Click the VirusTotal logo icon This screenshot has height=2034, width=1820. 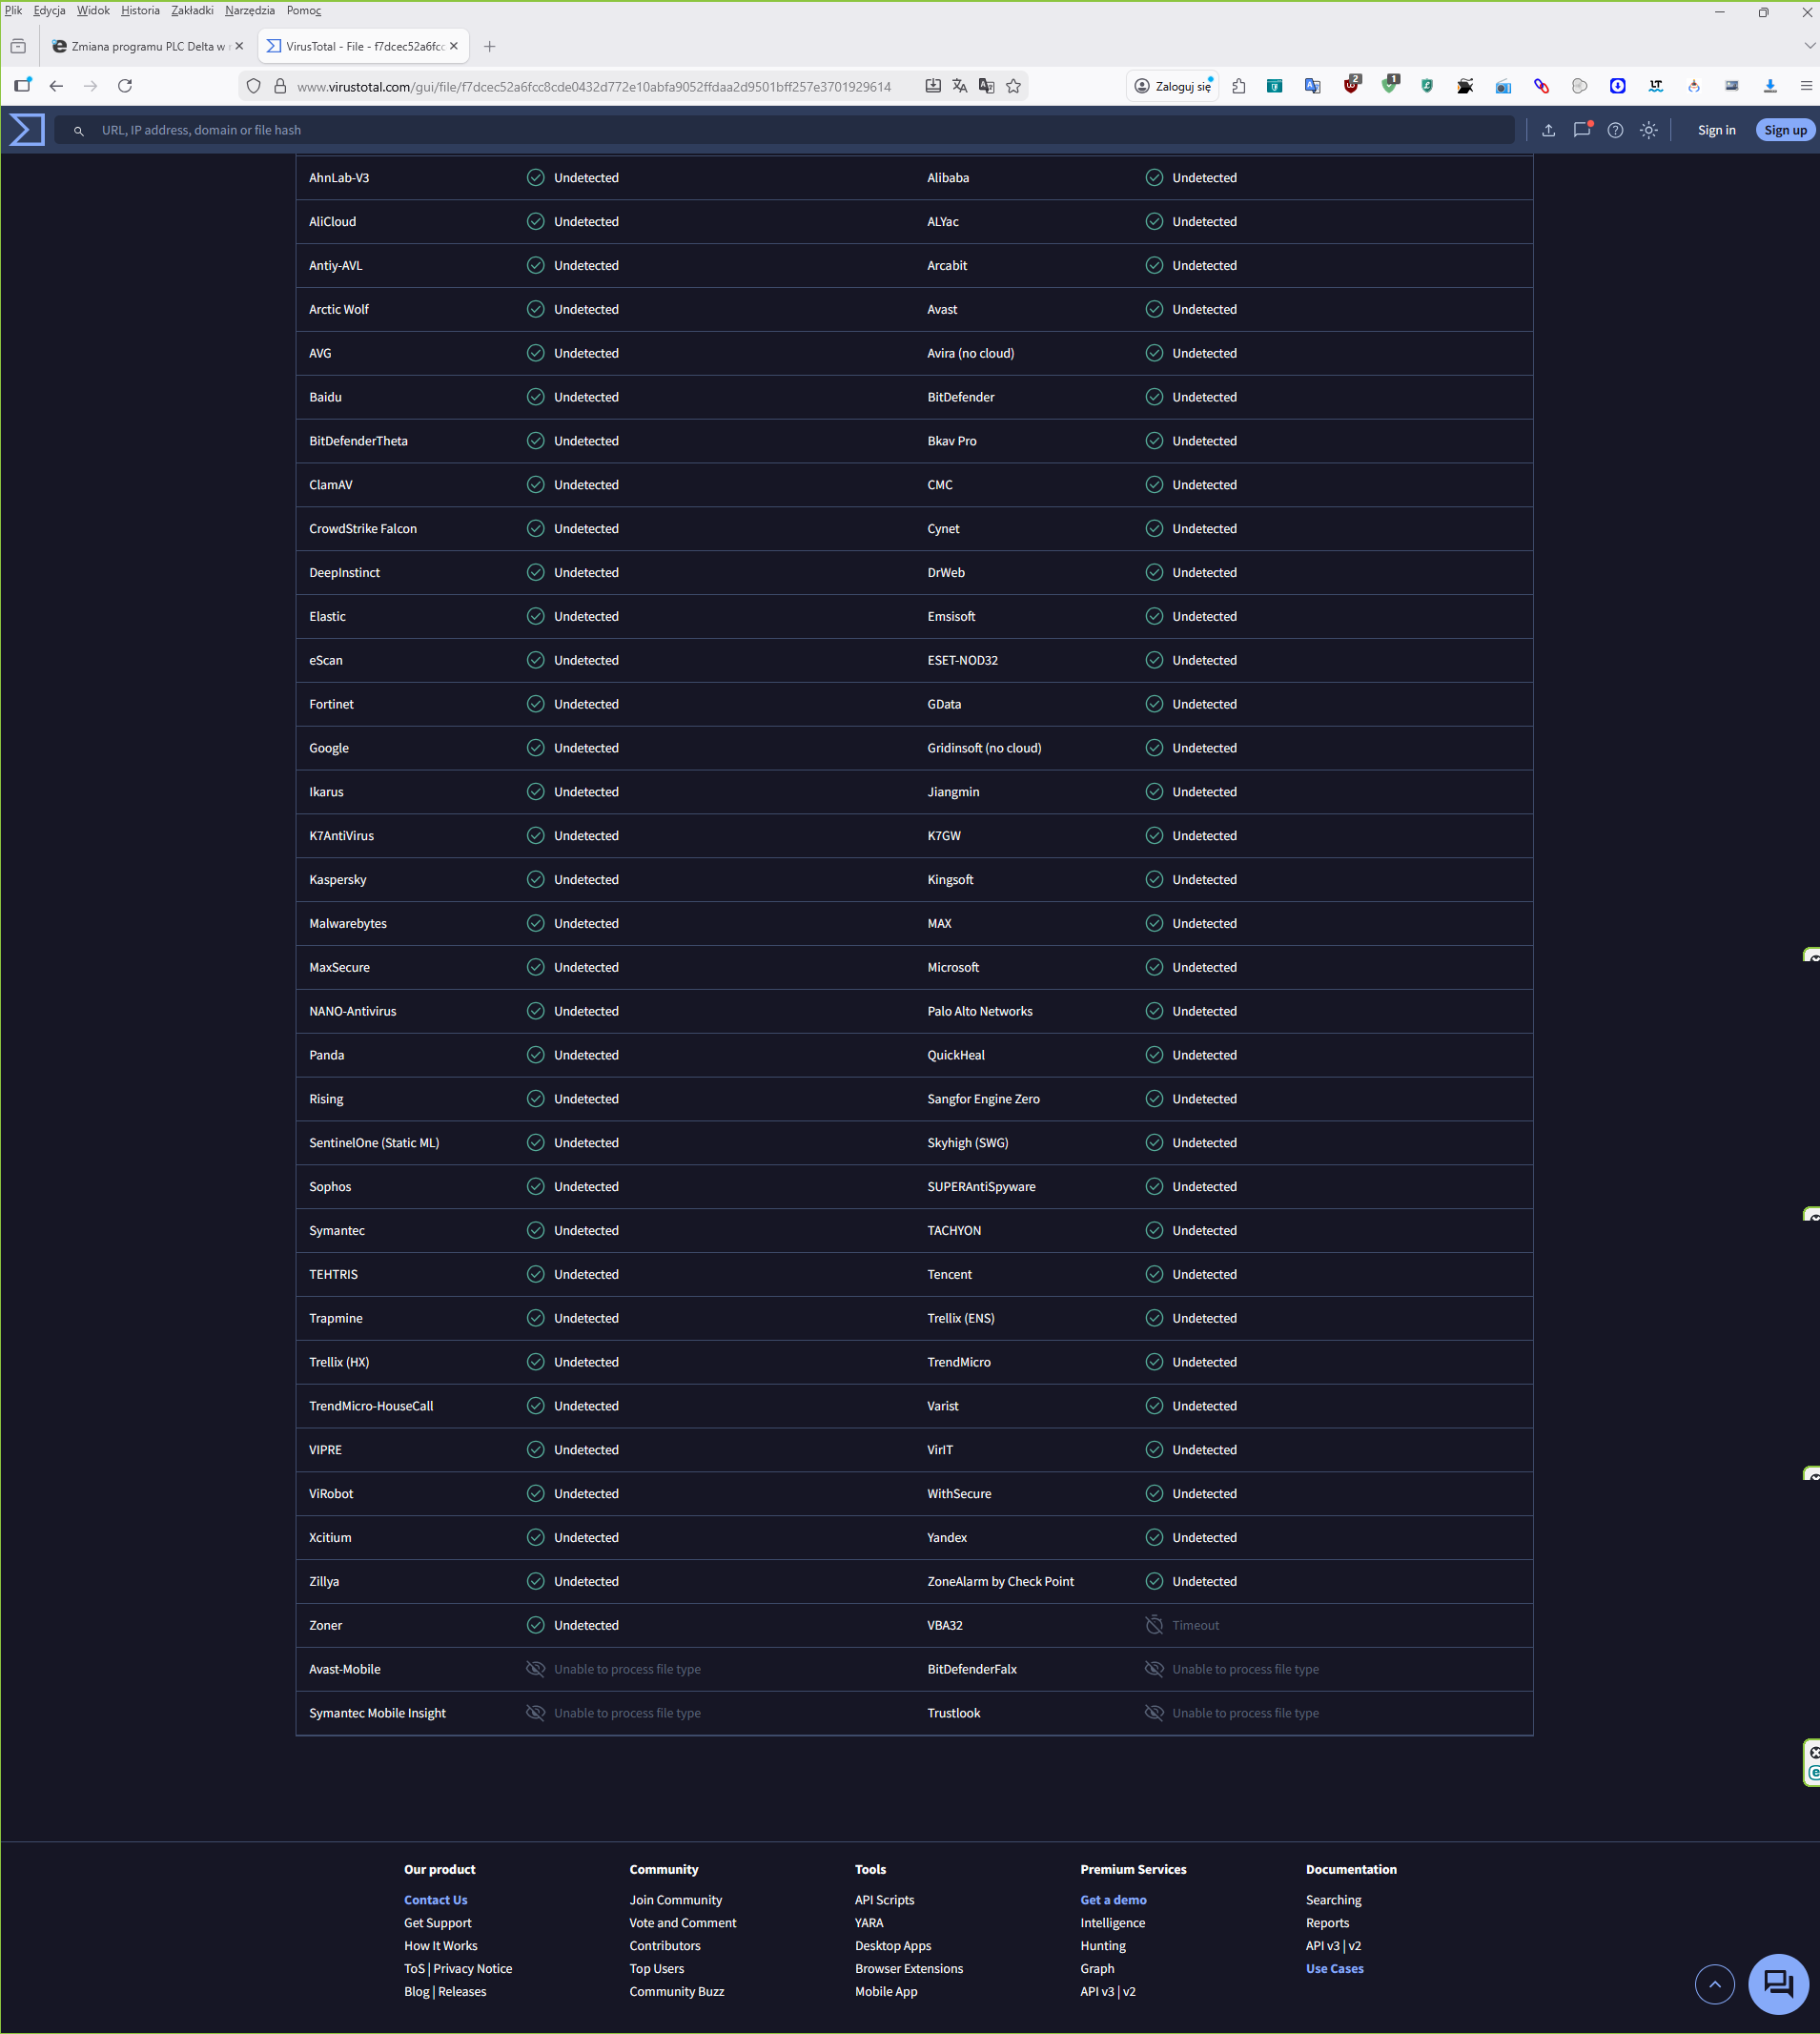click(x=27, y=130)
